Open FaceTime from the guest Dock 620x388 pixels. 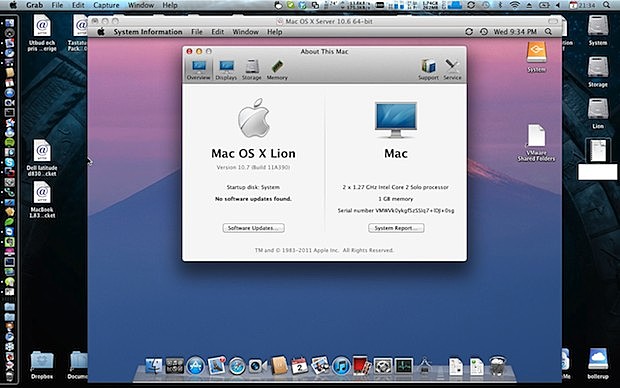click(257, 366)
